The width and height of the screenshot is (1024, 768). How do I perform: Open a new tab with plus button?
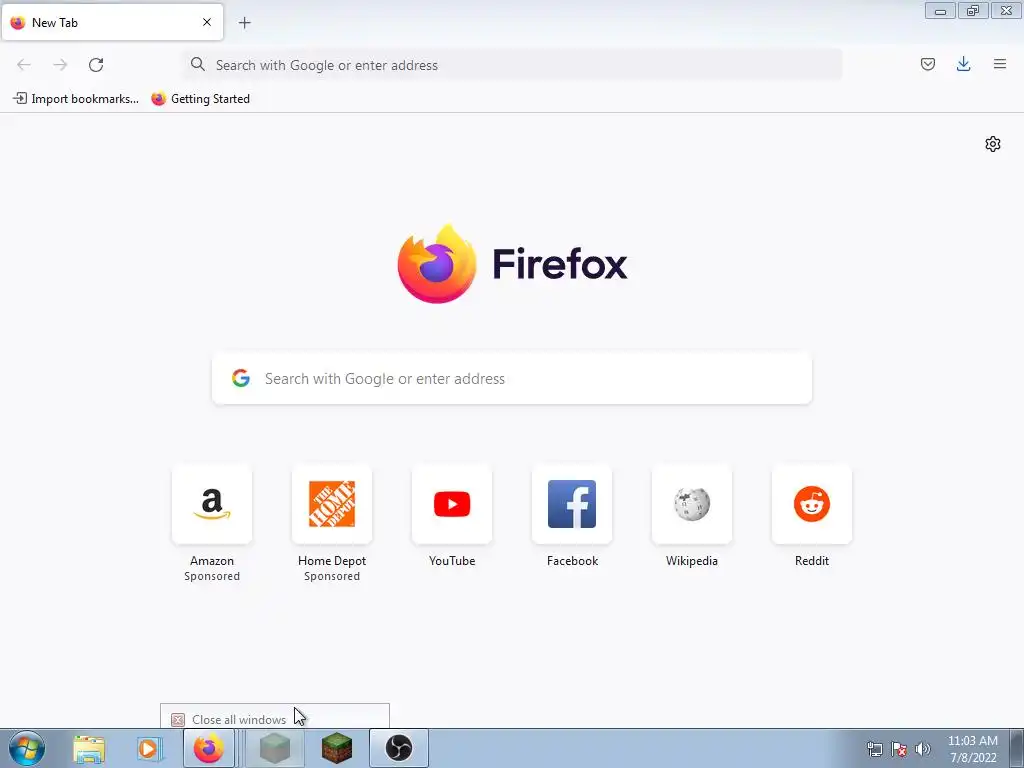(x=244, y=23)
